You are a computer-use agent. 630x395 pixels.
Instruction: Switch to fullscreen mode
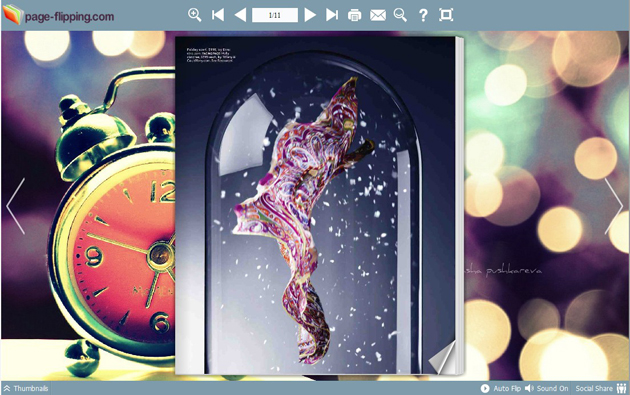pos(446,15)
